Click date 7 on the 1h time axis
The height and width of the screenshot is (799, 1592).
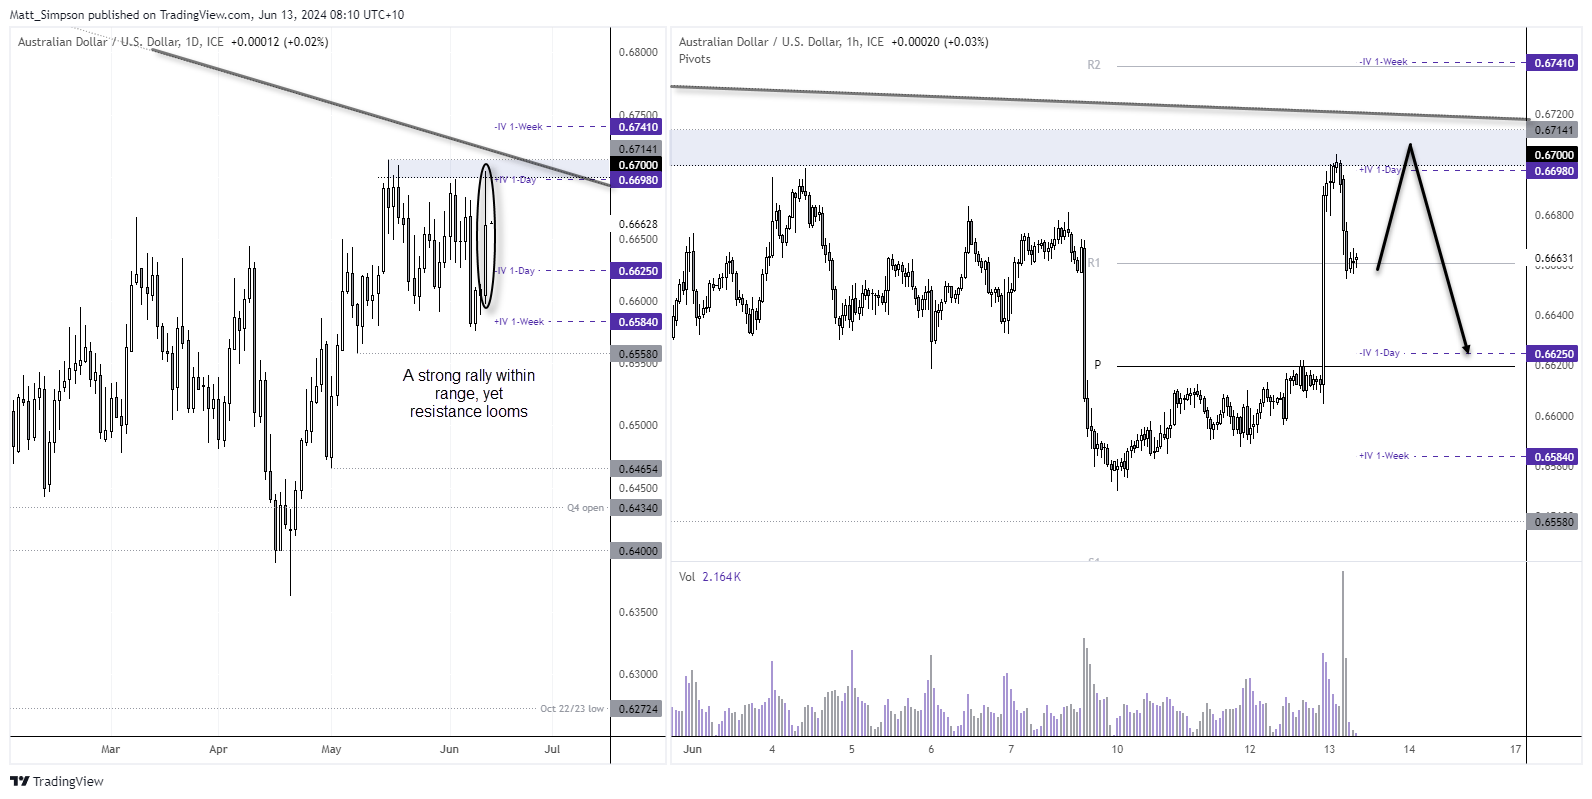(x=1011, y=749)
